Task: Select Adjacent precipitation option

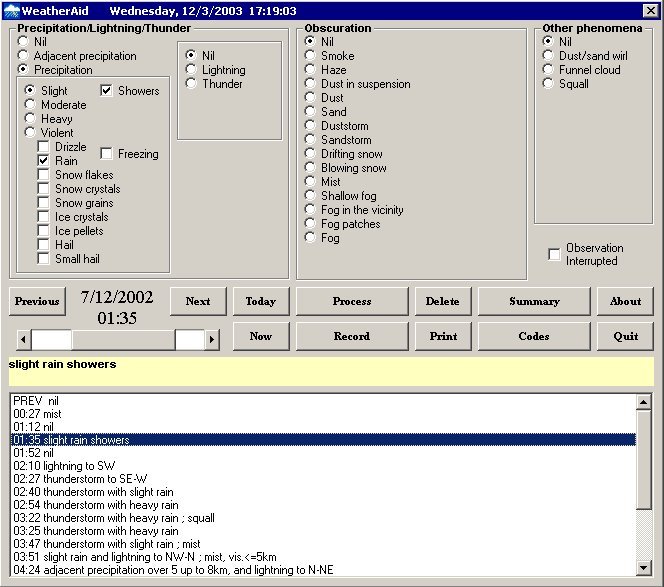Action: pos(23,55)
